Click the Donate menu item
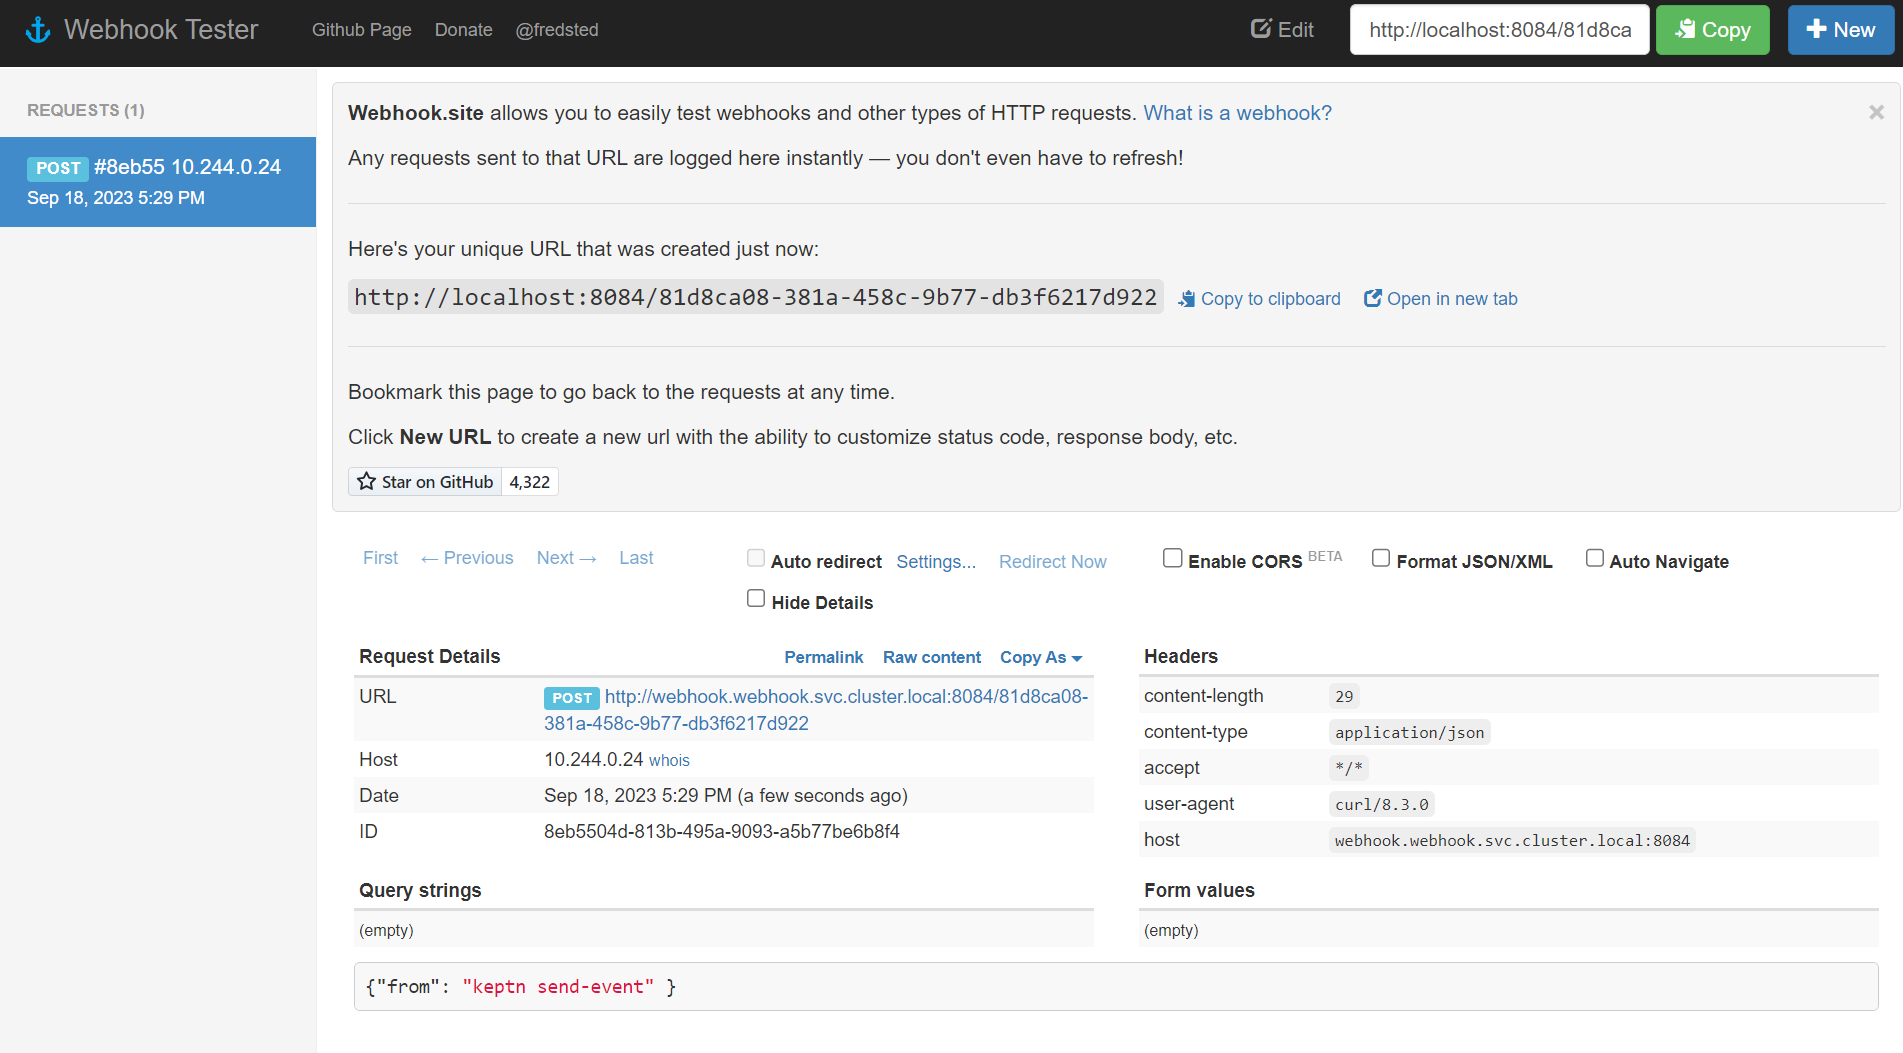Screen dimensions: 1903x1053 click(x=463, y=29)
